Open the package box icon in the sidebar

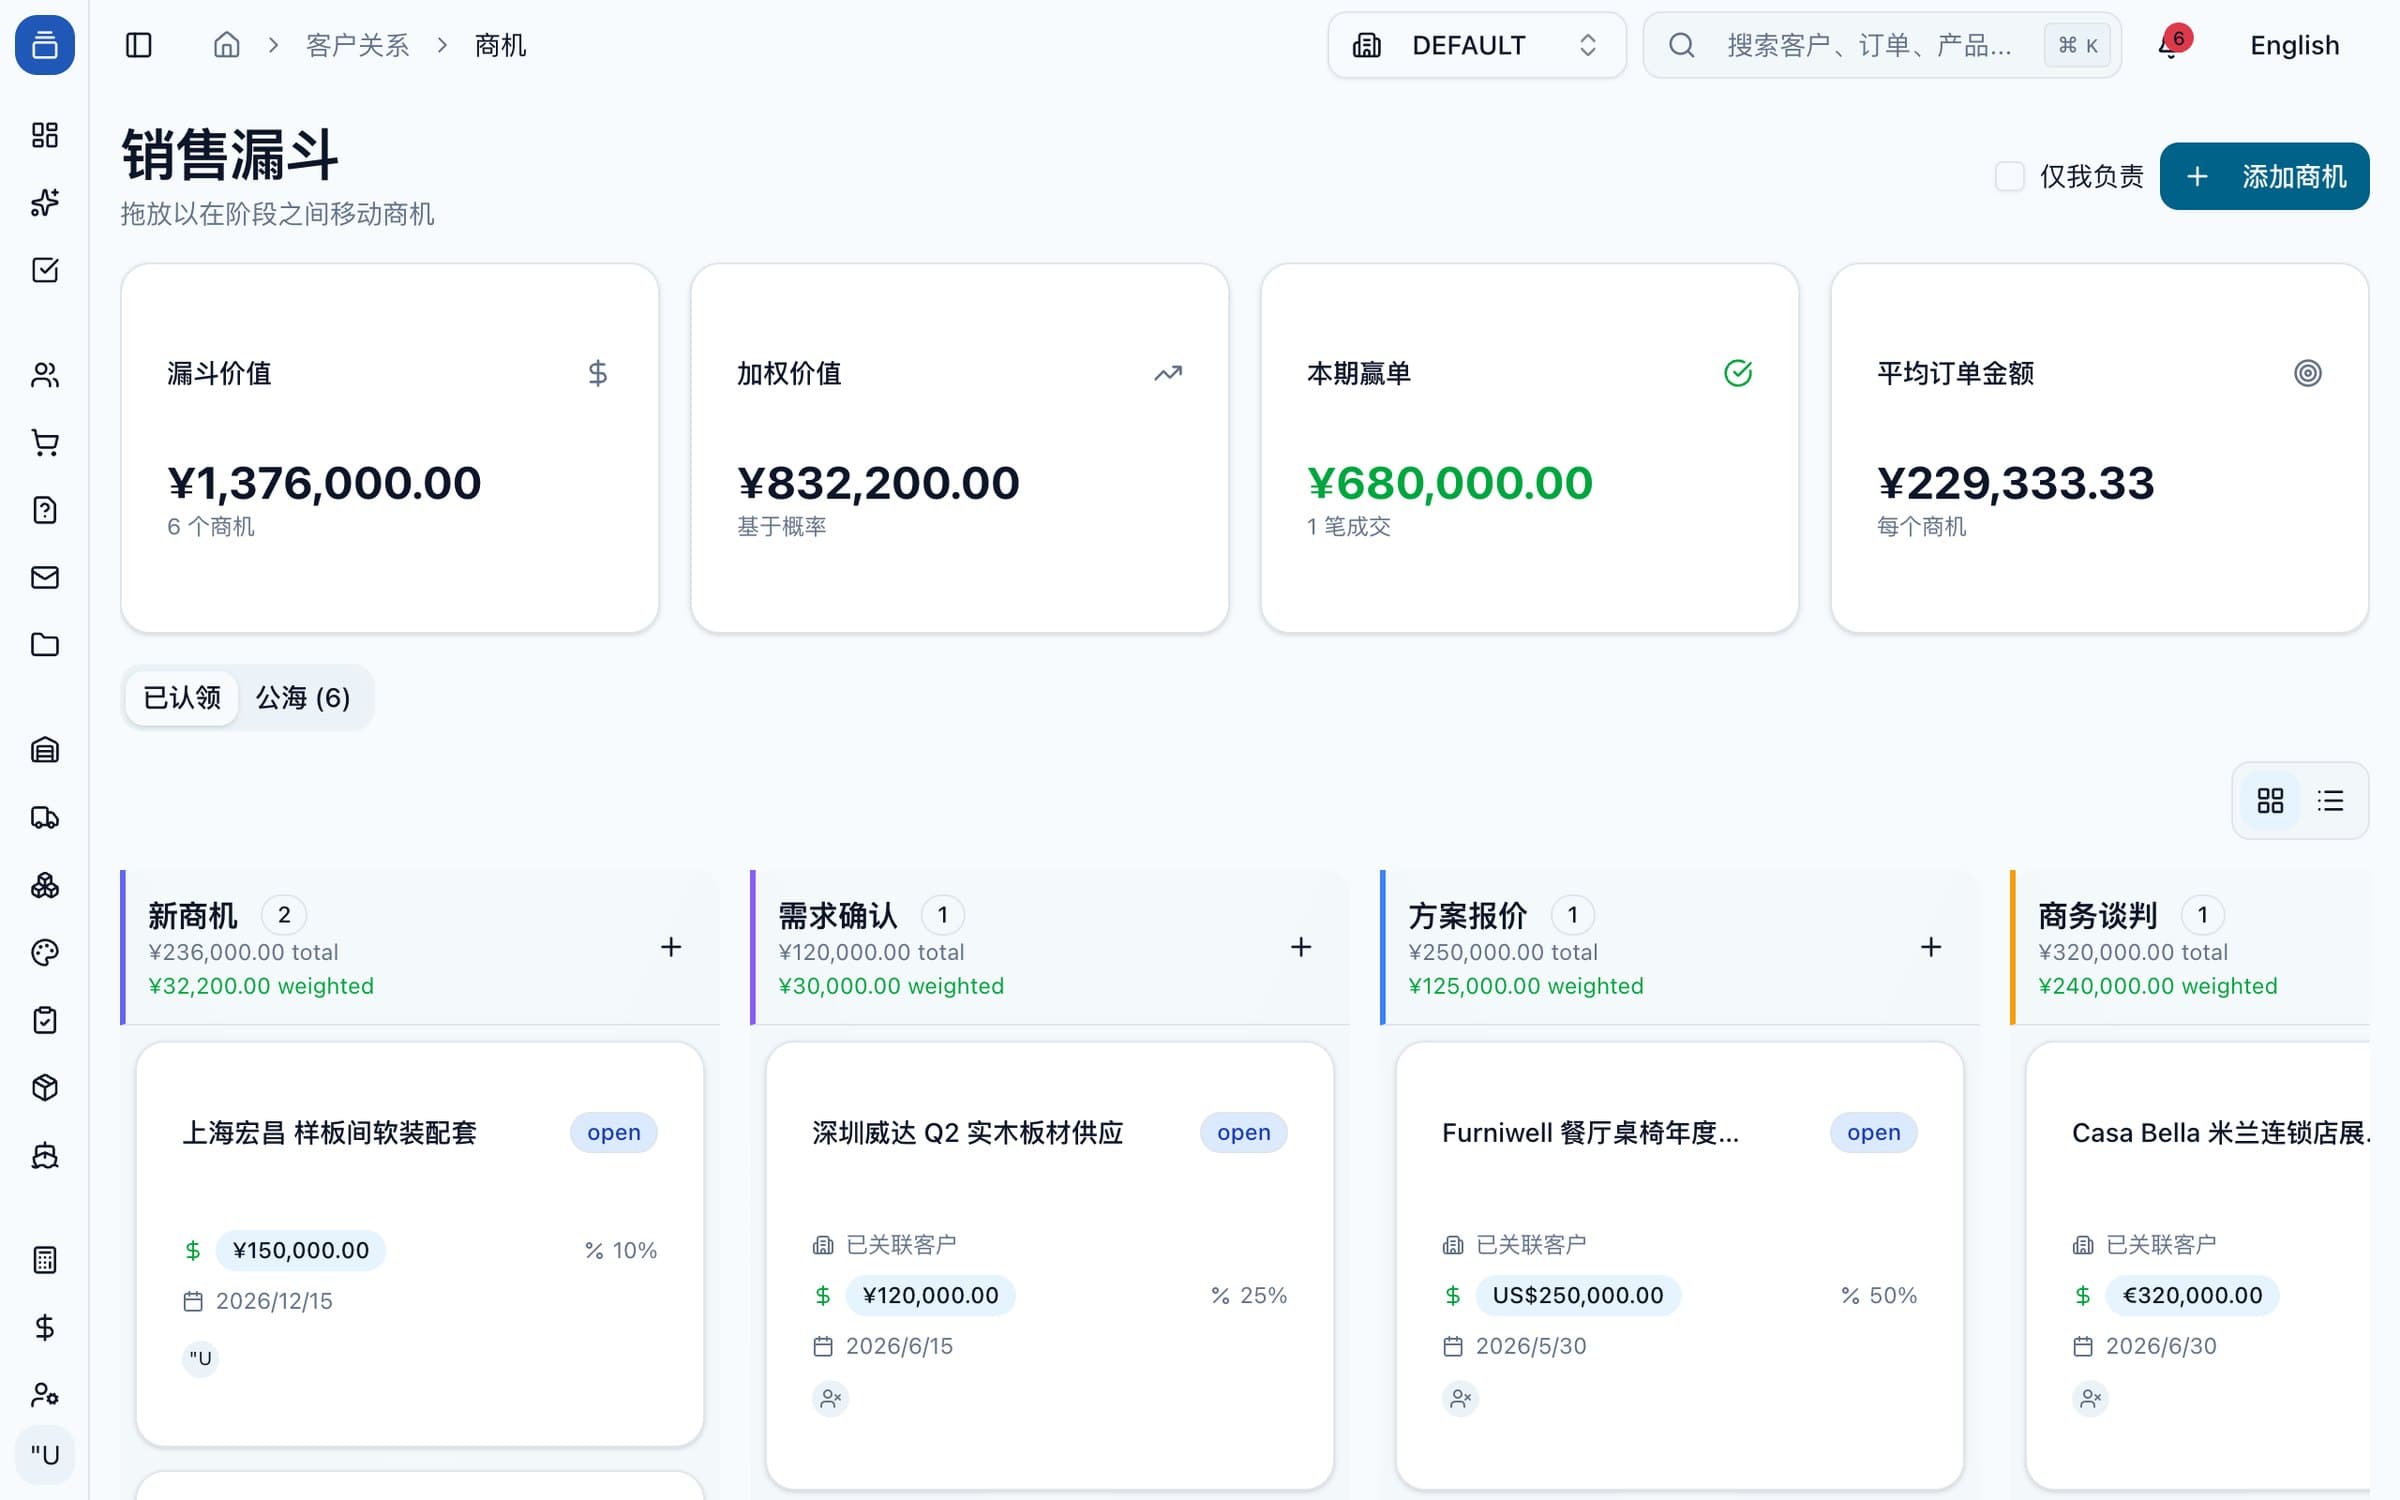(45, 1087)
